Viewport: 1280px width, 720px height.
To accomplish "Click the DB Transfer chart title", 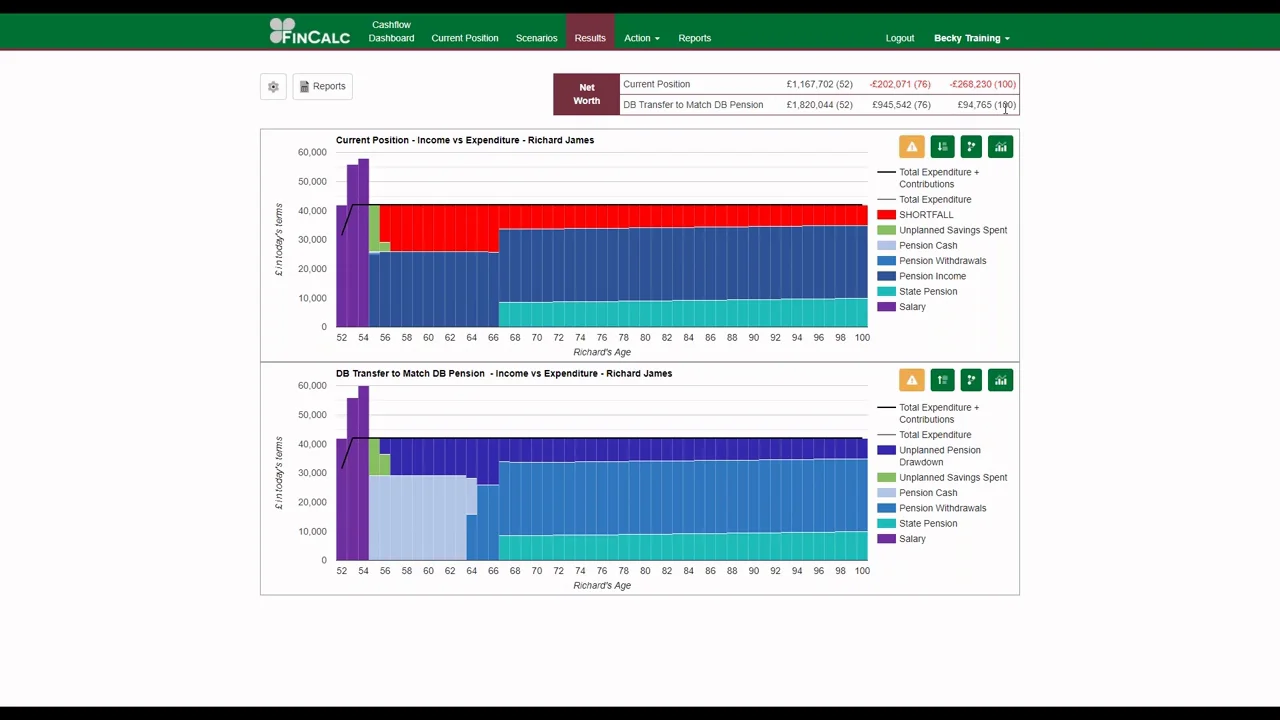I will (504, 374).
